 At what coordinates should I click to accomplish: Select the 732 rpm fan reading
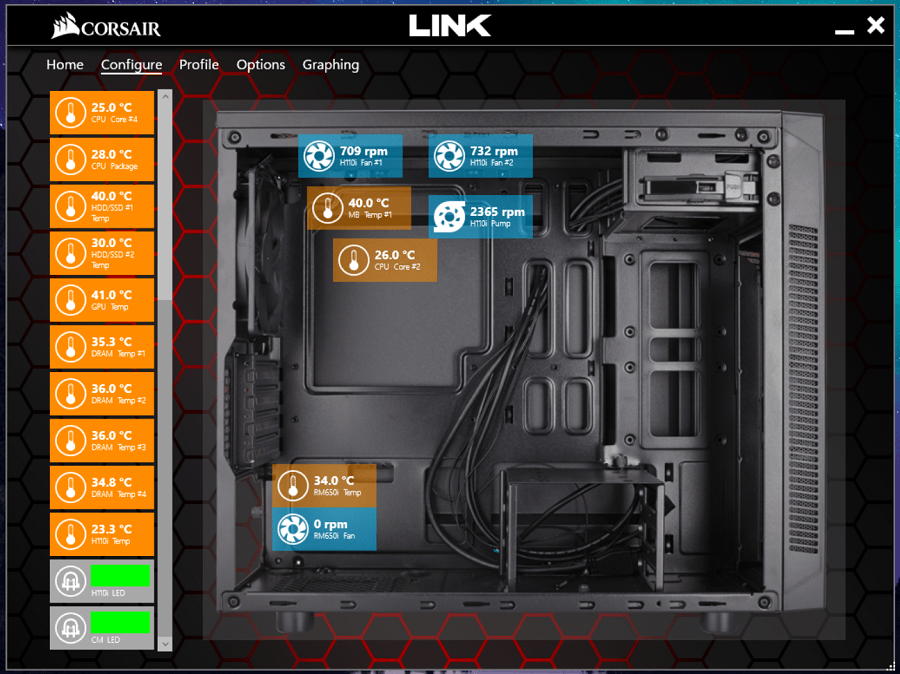coord(494,151)
